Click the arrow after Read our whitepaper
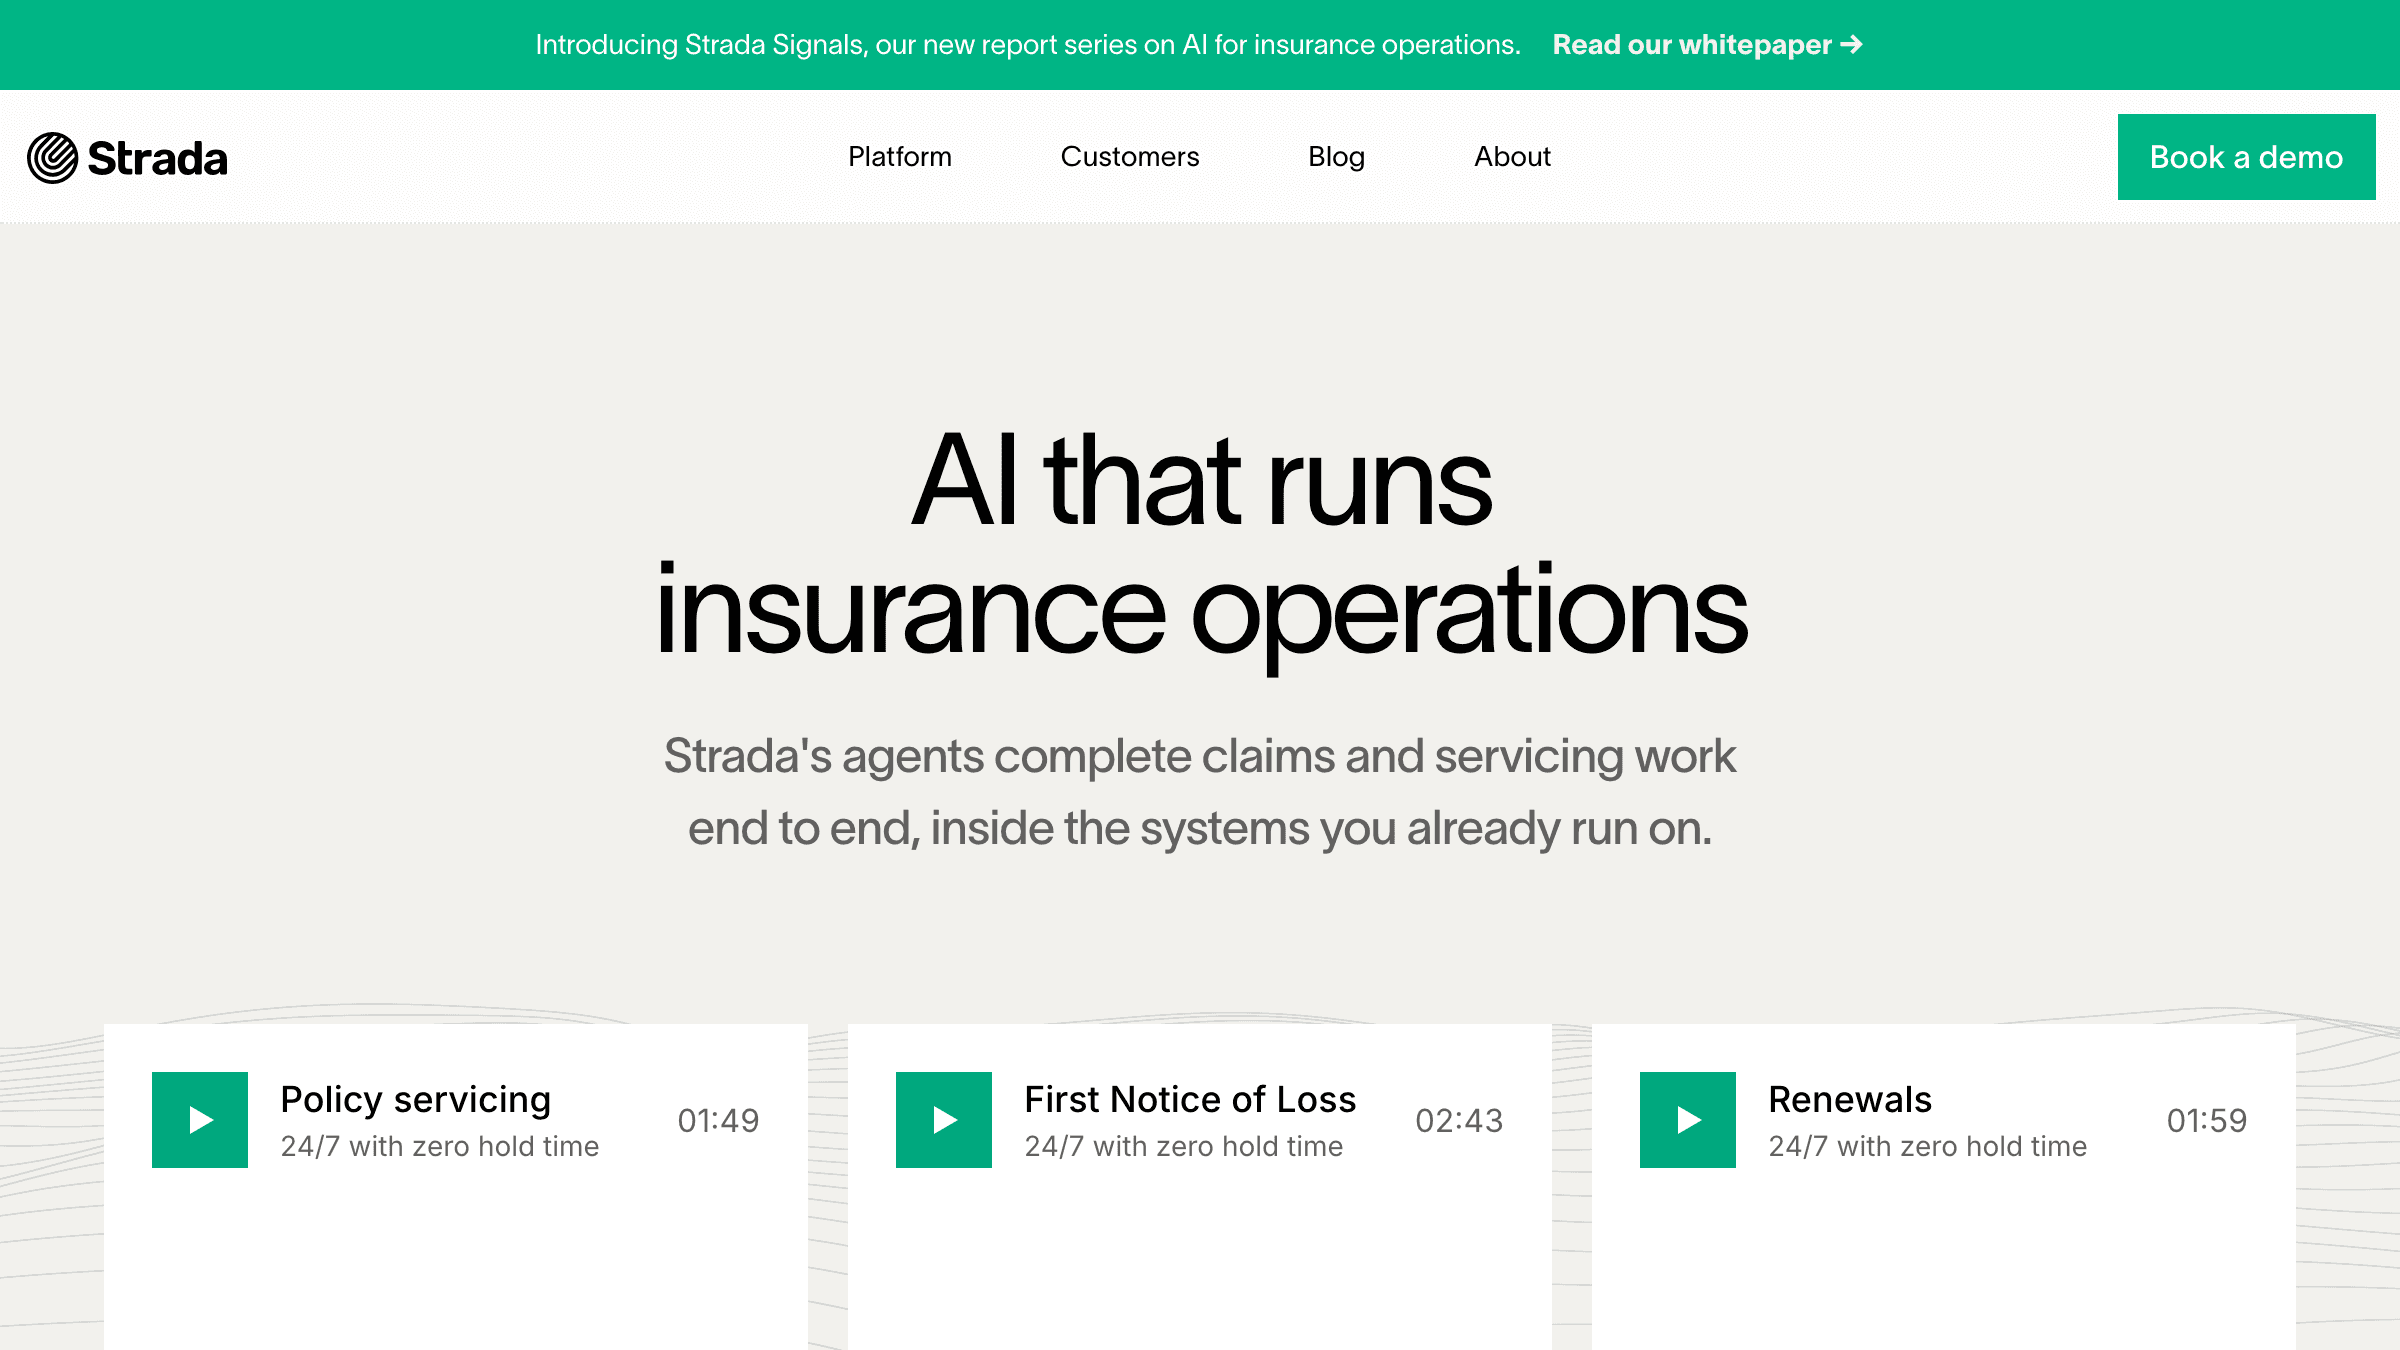The width and height of the screenshot is (2400, 1350). pos(1851,44)
